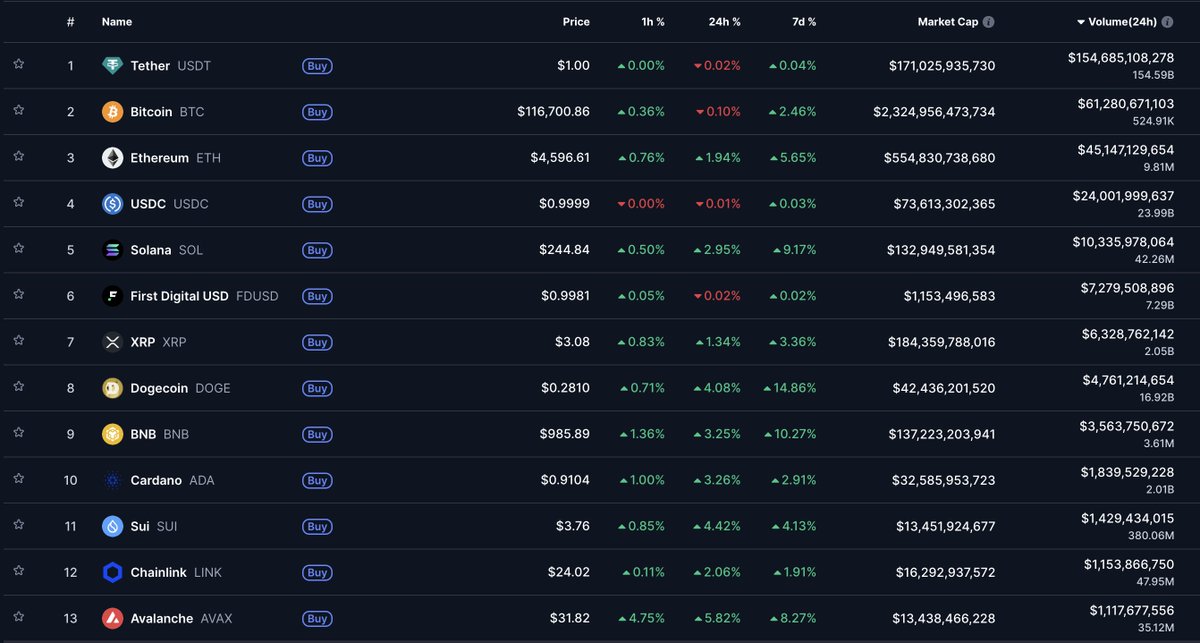Sort table by 24h % column

click(x=723, y=22)
